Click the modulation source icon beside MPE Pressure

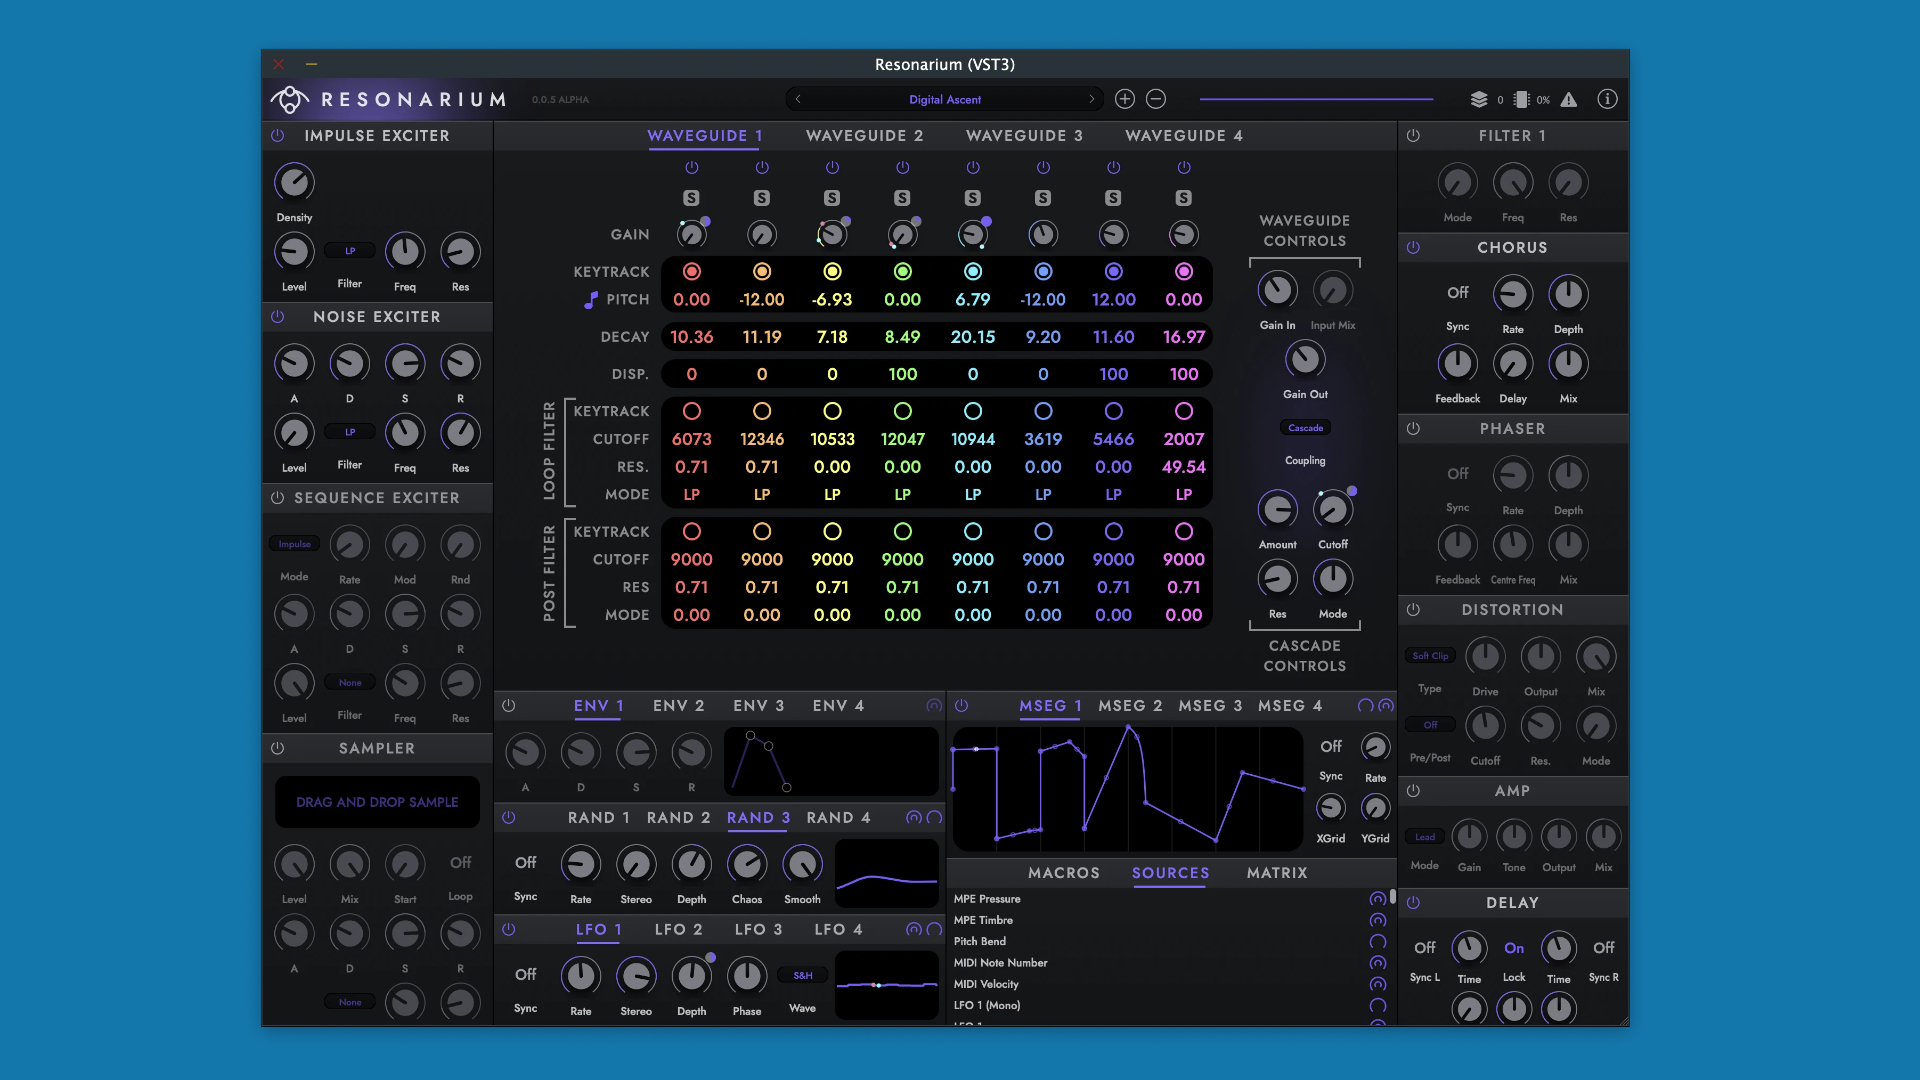[1378, 899]
